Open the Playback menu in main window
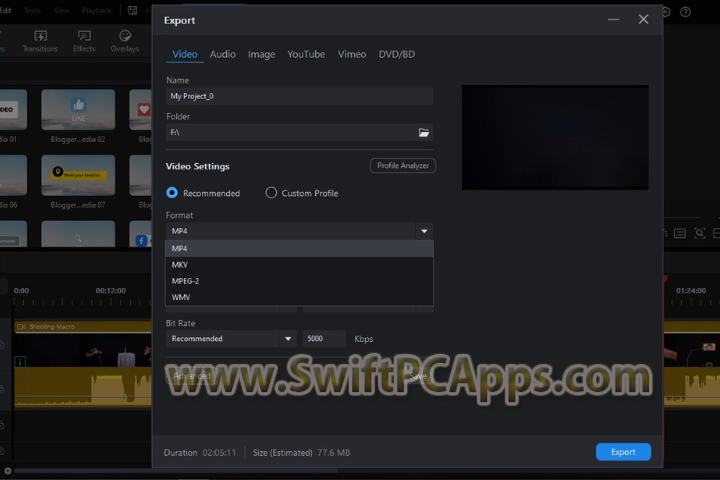 tap(96, 10)
